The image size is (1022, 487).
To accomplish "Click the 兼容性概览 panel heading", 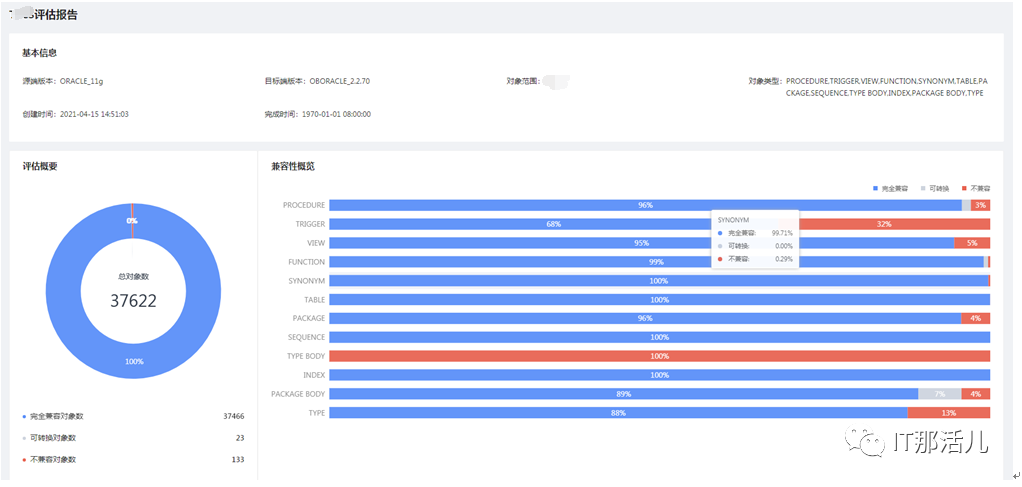I will 293,166.
